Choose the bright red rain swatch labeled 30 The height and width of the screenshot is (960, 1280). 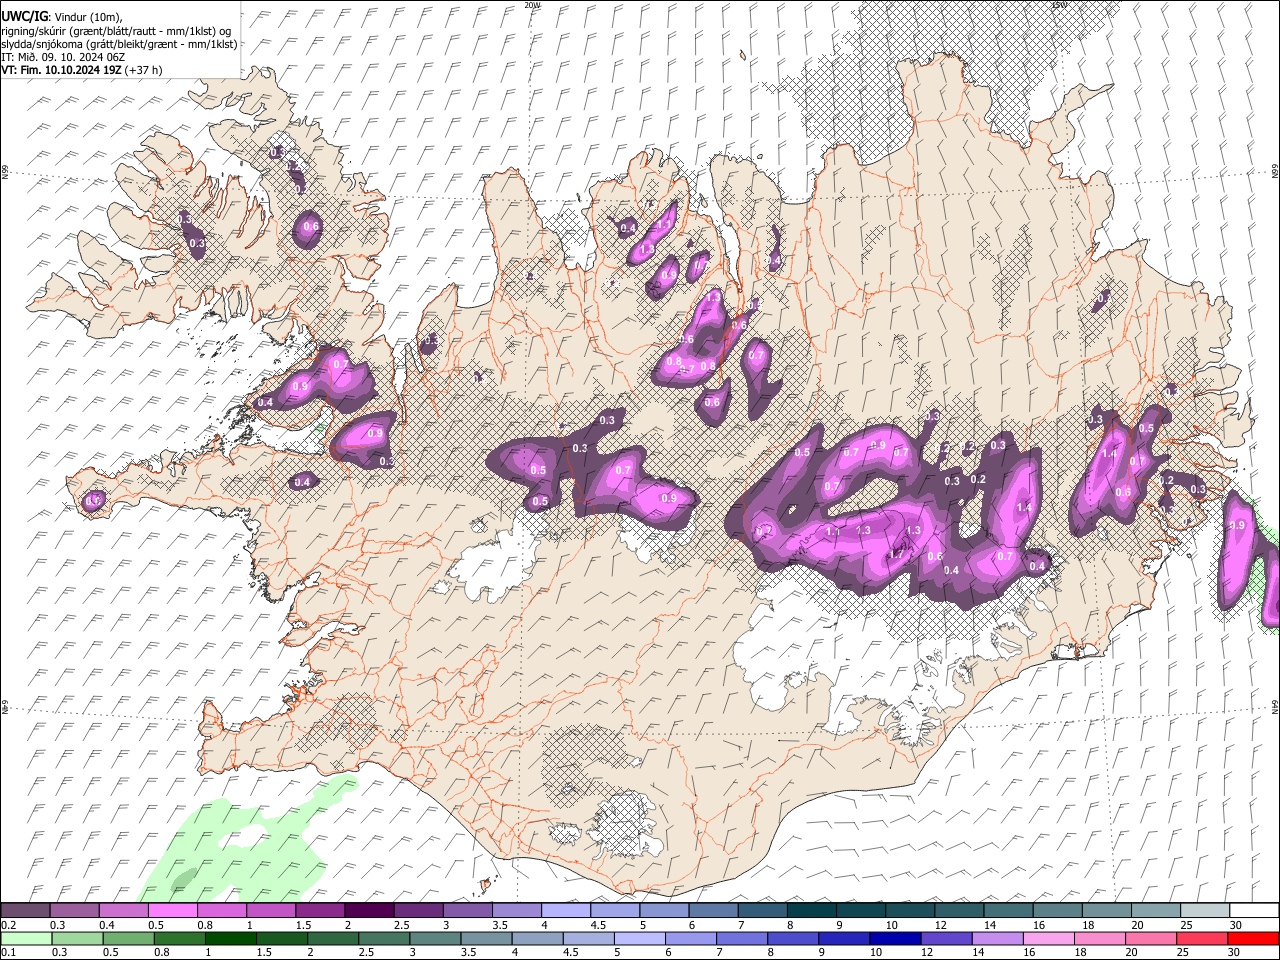pyautogui.click(x=1254, y=939)
